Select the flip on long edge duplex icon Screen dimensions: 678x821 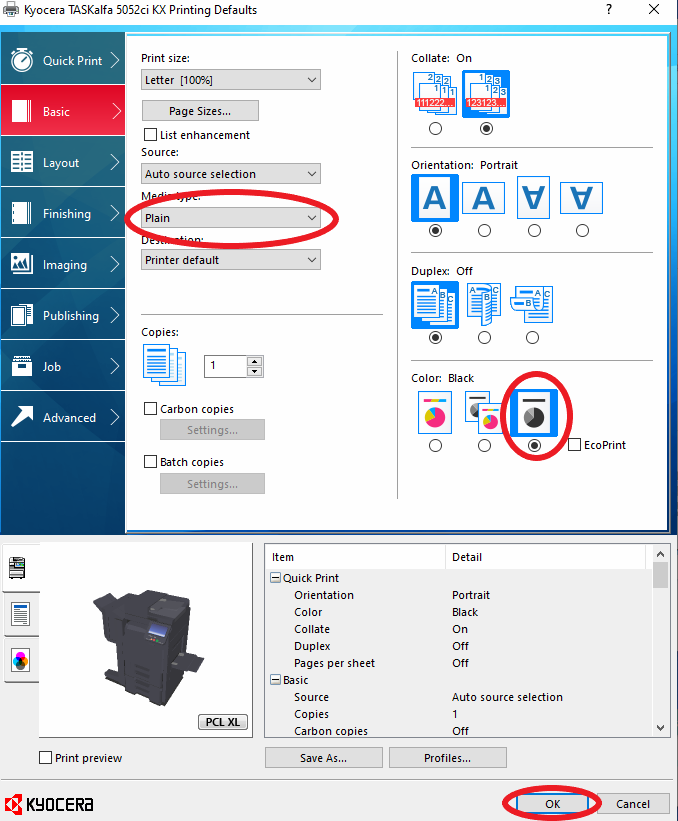click(x=484, y=304)
